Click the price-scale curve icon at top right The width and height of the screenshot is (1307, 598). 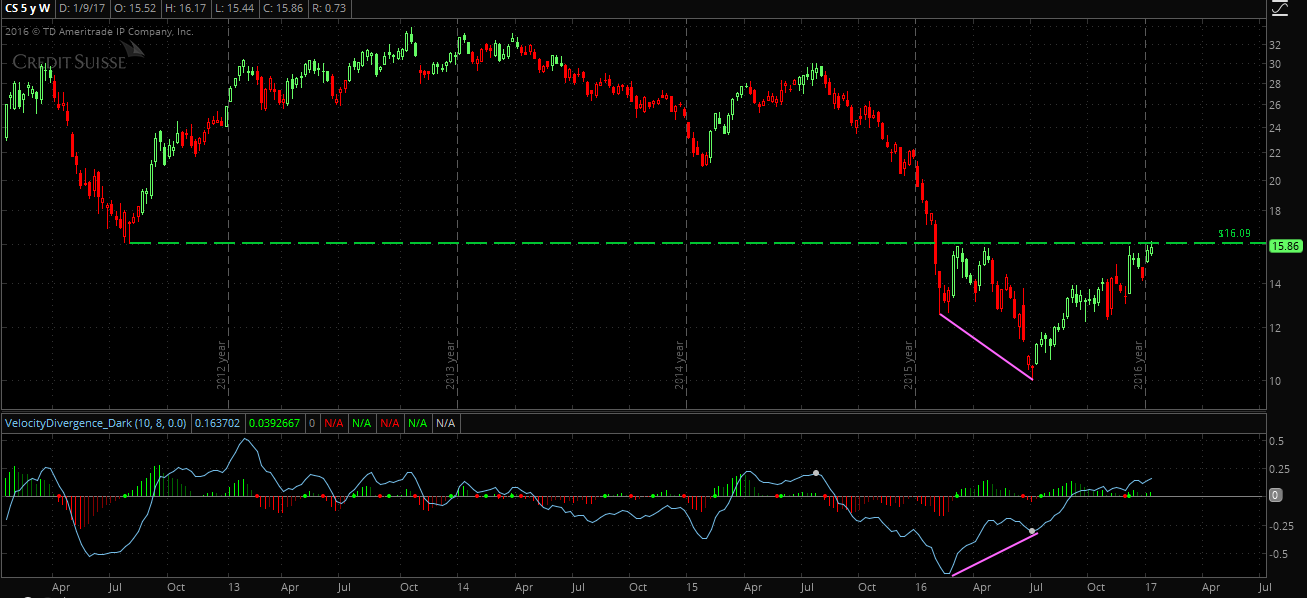(1281, 9)
